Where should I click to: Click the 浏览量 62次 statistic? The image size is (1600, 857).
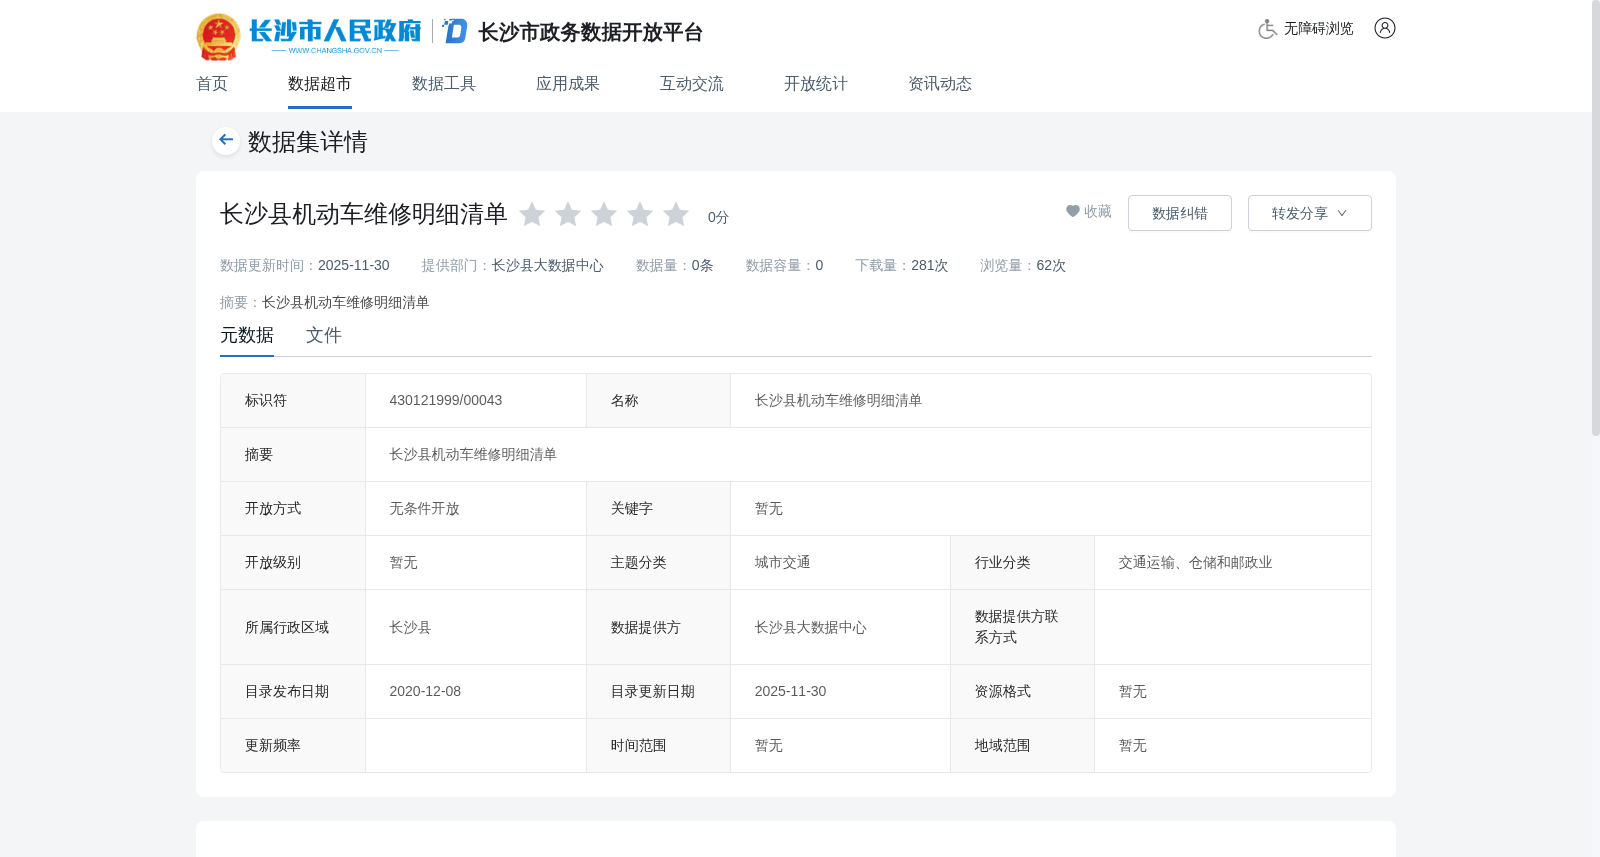coord(1023,265)
